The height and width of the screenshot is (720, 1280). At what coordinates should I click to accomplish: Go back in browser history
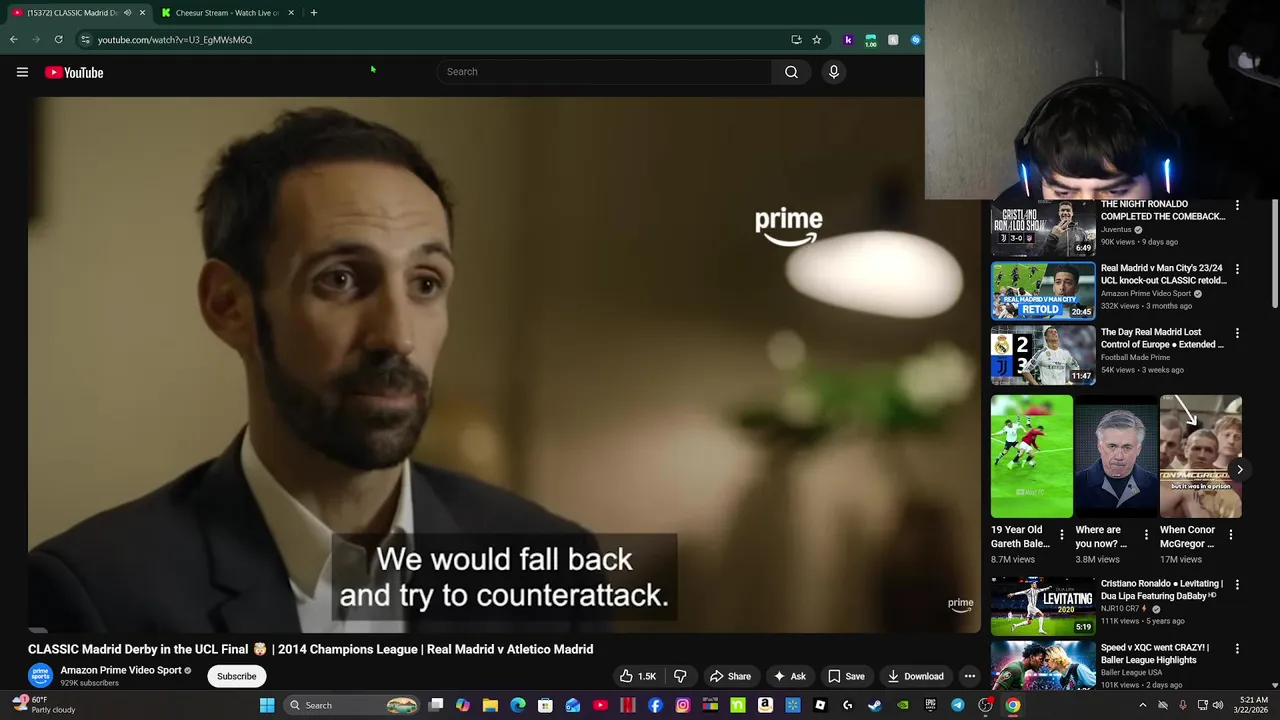(x=14, y=40)
